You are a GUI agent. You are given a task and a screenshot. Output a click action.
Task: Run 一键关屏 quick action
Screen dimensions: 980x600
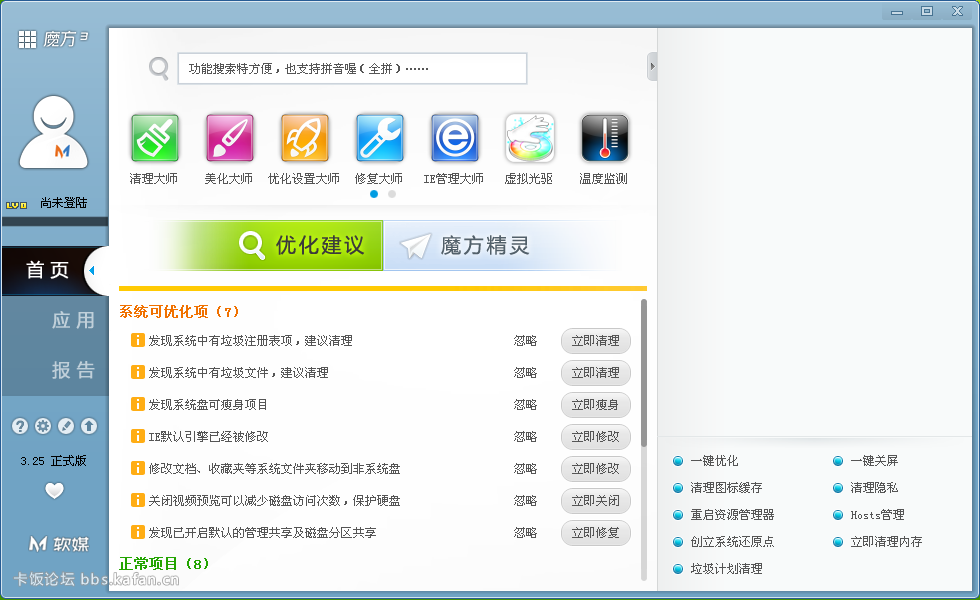(874, 461)
